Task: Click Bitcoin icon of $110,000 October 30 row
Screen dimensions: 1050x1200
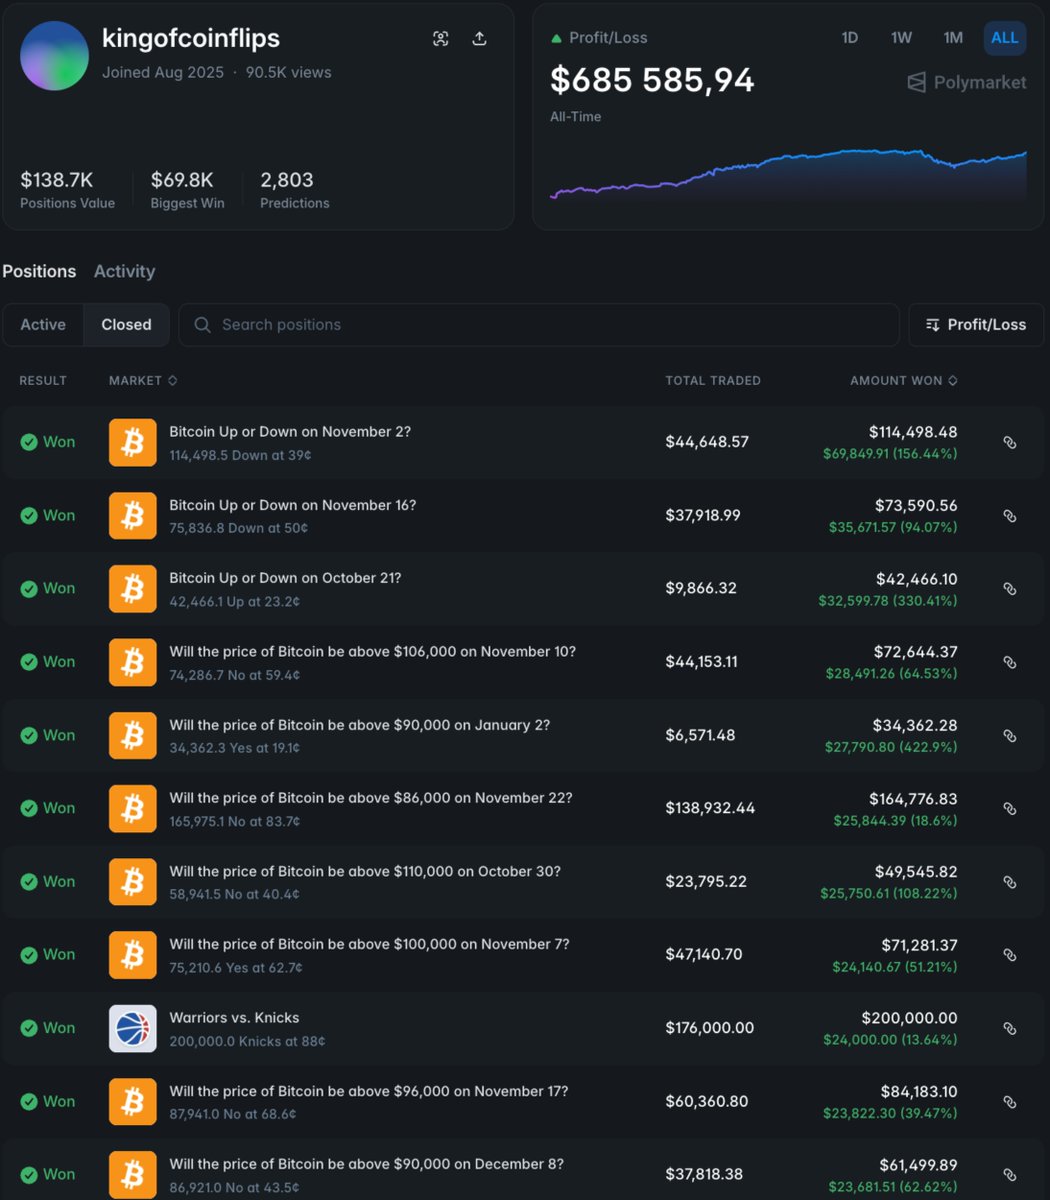Action: pyautogui.click(x=133, y=882)
